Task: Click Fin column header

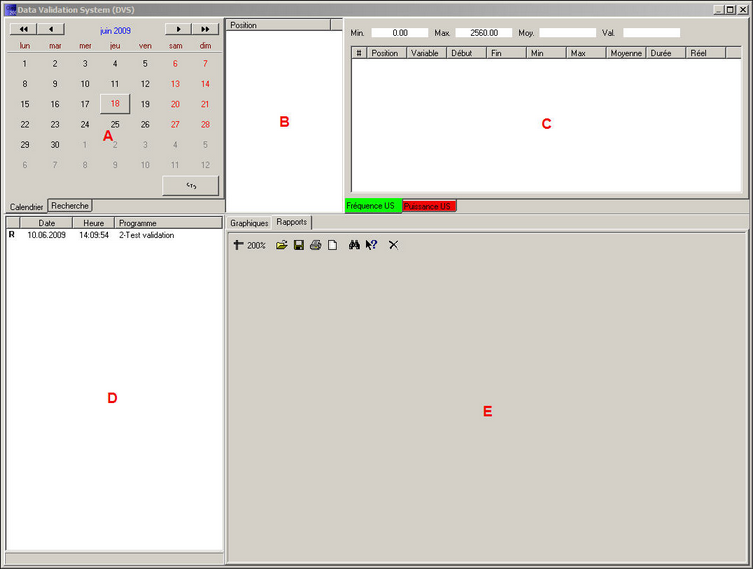Action: 506,53
